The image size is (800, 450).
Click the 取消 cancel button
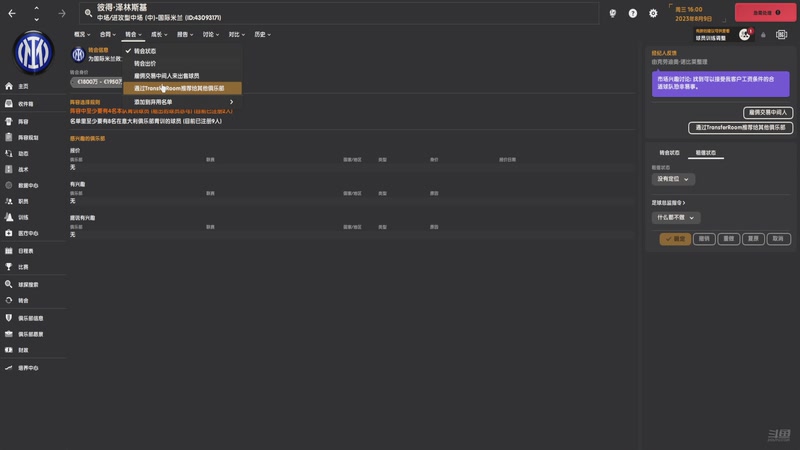(778, 239)
